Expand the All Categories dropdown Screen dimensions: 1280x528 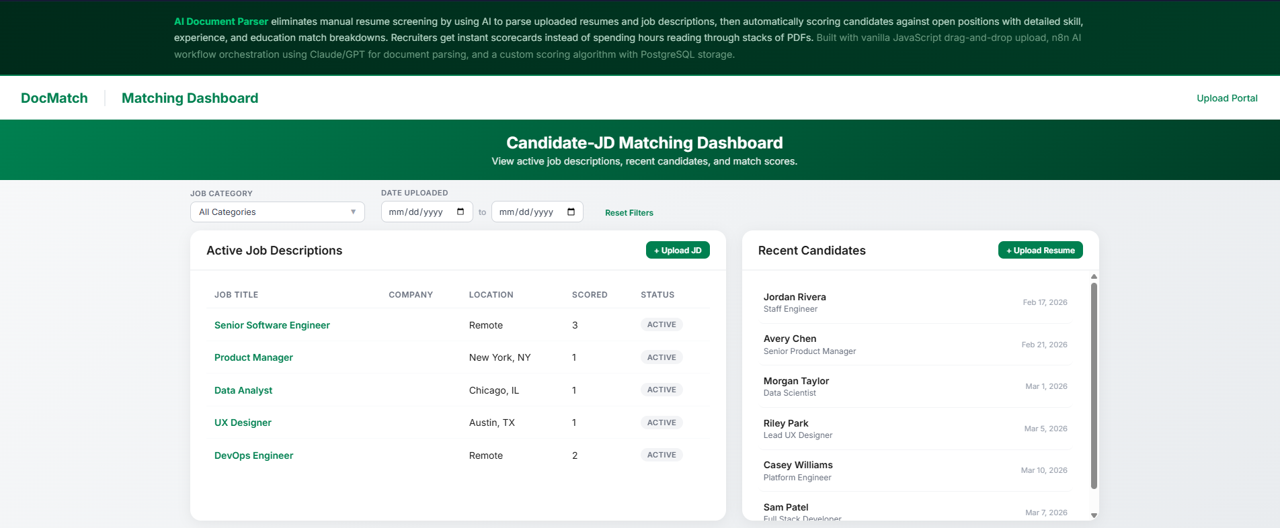277,212
